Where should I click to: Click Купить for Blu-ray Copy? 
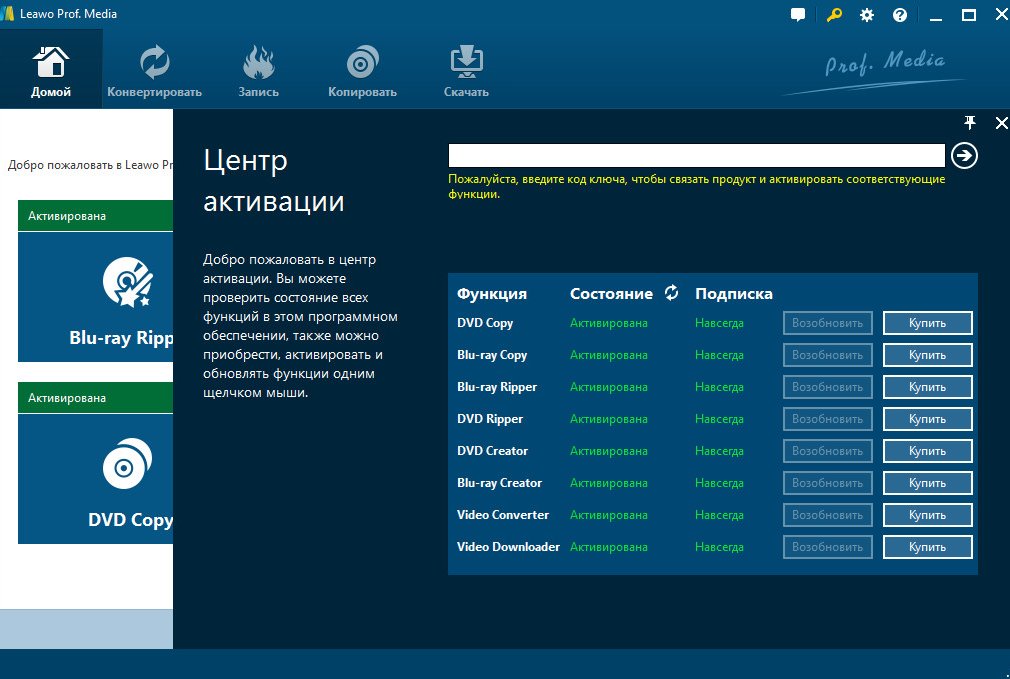(928, 355)
